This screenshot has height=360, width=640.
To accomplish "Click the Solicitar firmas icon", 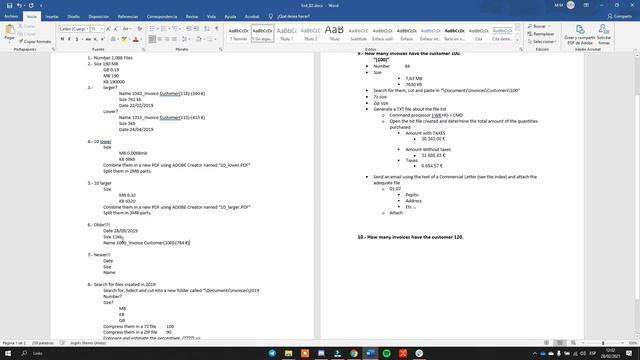I will pos(604,34).
